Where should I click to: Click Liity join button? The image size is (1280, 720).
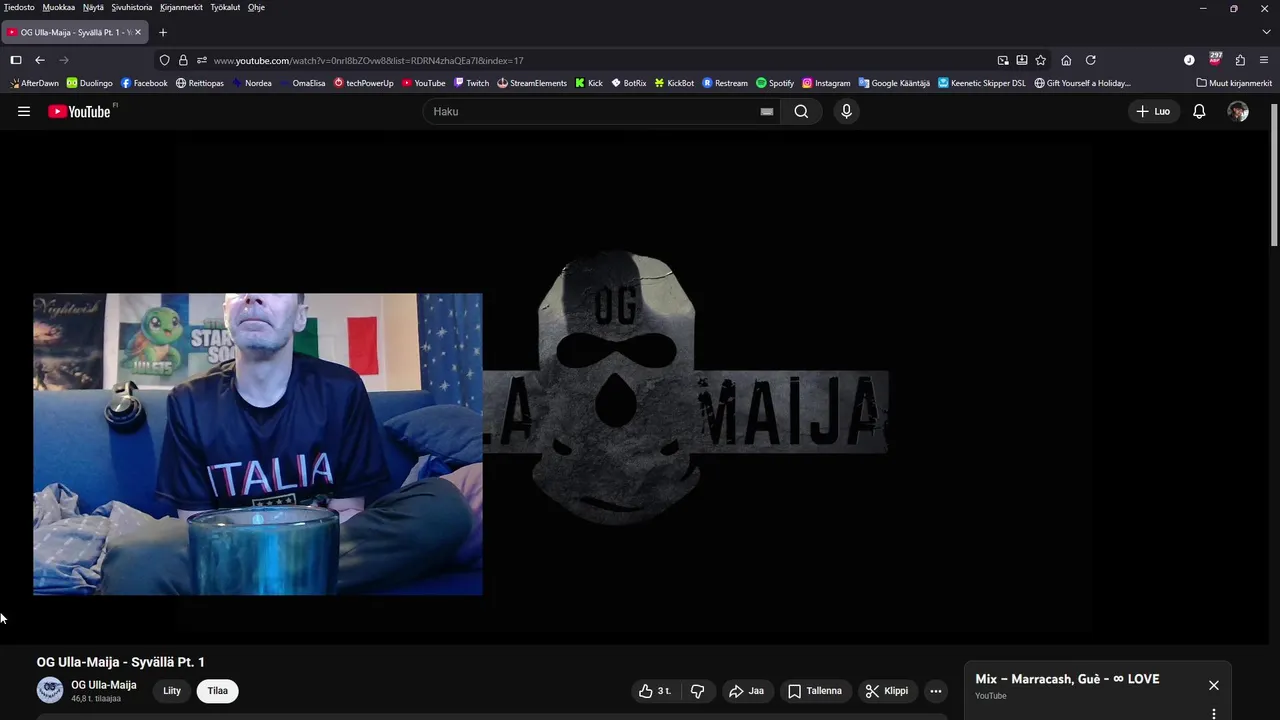click(172, 691)
